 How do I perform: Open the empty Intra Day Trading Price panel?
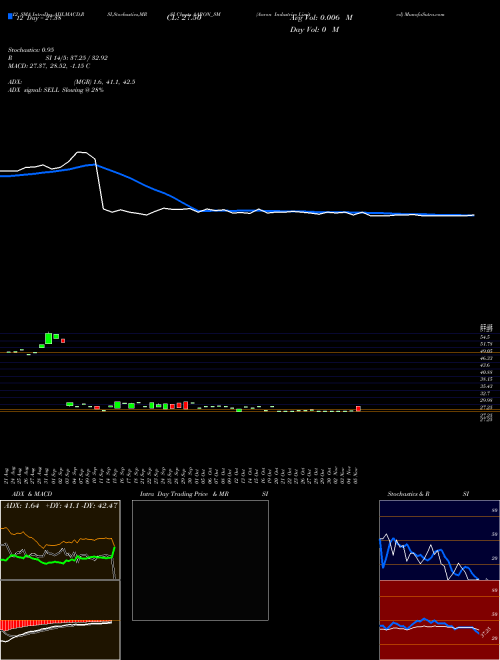(200, 560)
